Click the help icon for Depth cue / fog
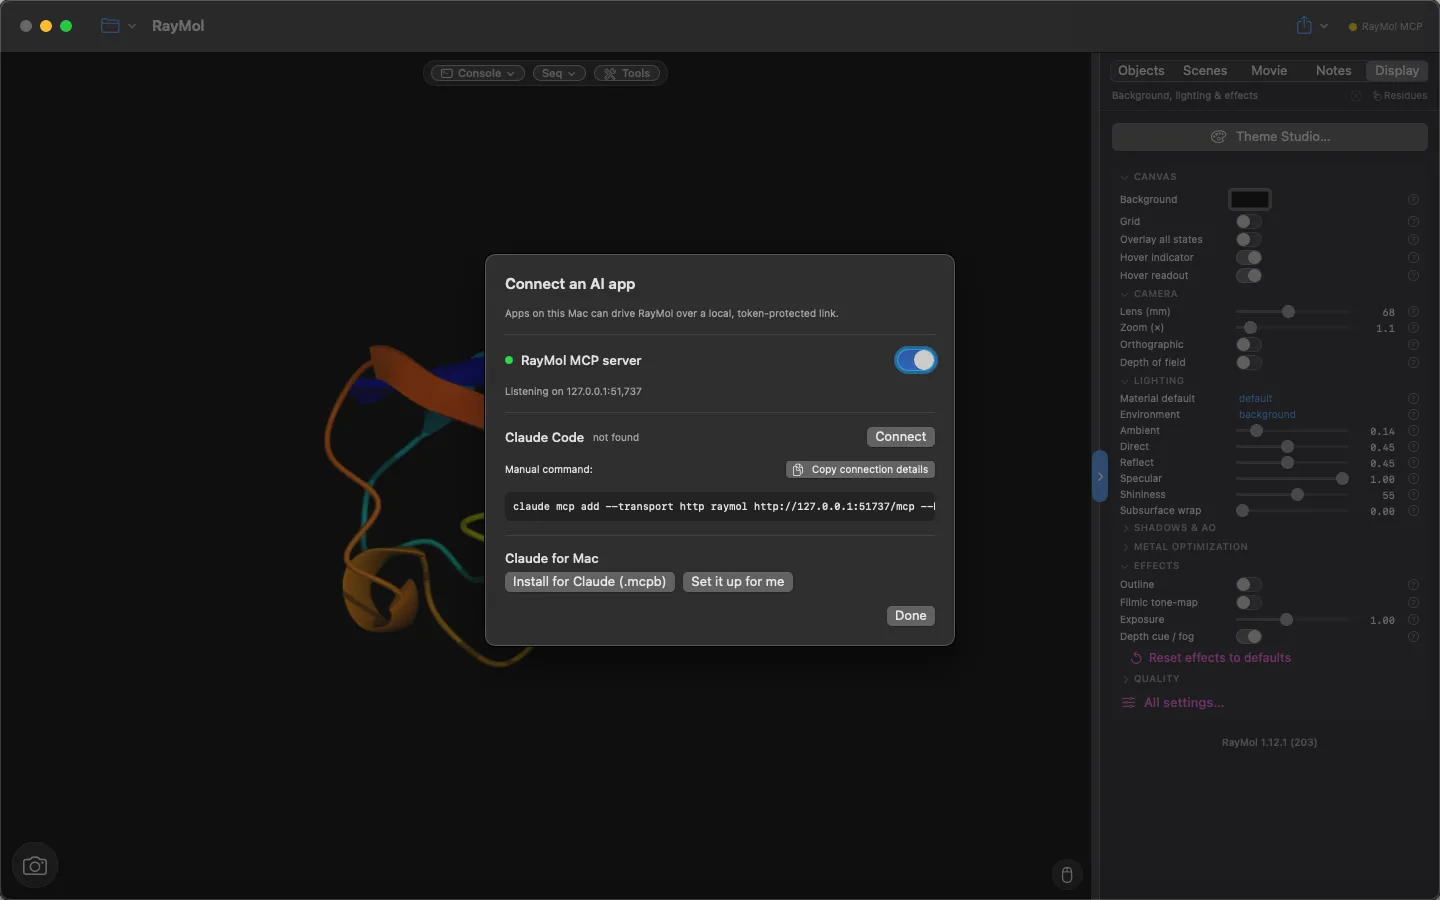The image size is (1440, 900). pyautogui.click(x=1413, y=637)
